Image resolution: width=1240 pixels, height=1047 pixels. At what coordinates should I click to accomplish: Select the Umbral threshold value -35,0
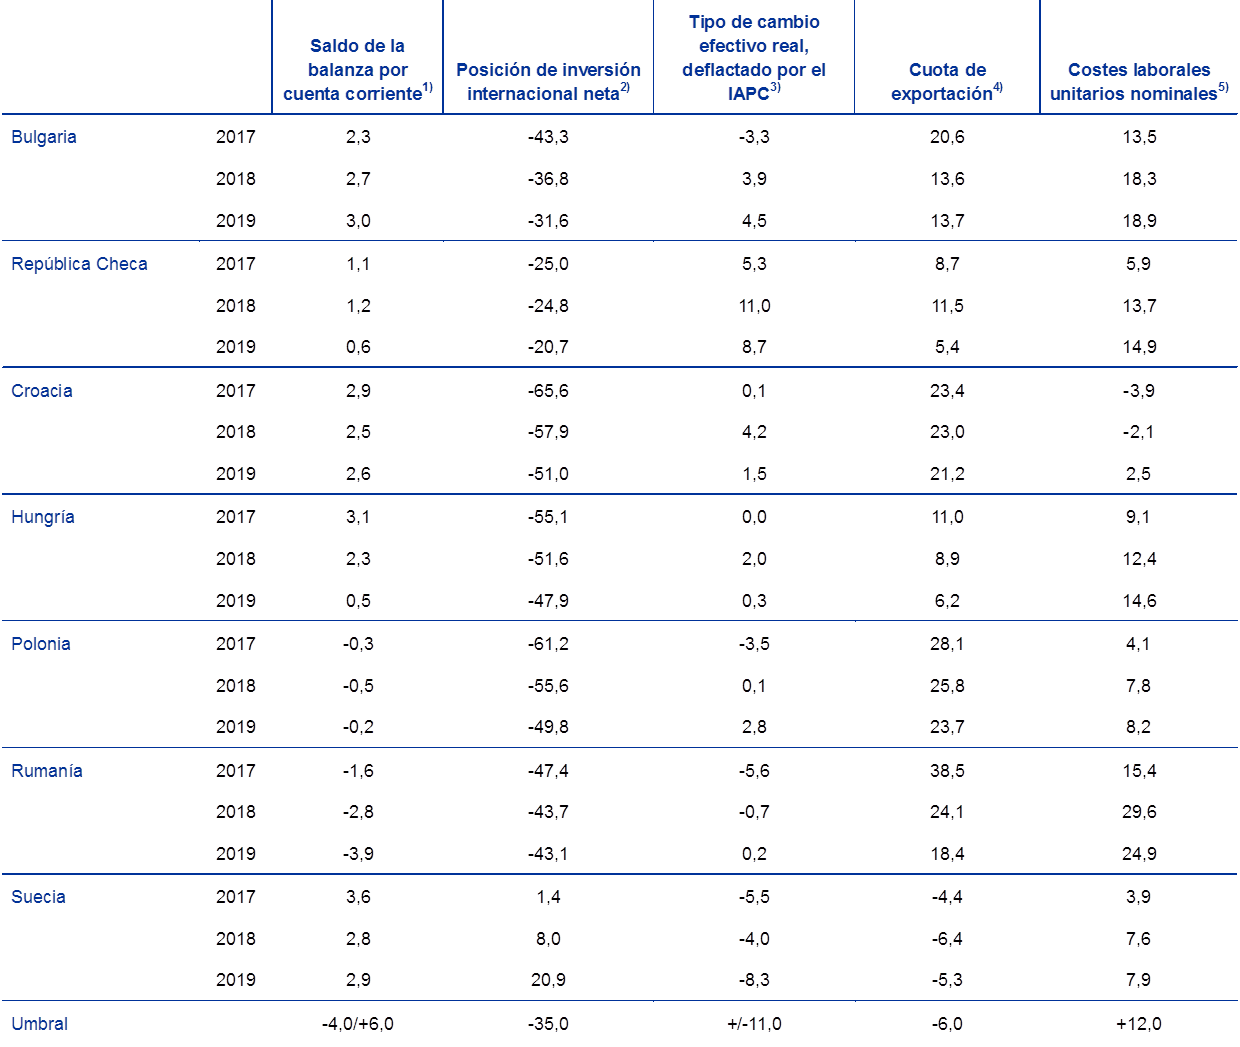pyautogui.click(x=548, y=1024)
